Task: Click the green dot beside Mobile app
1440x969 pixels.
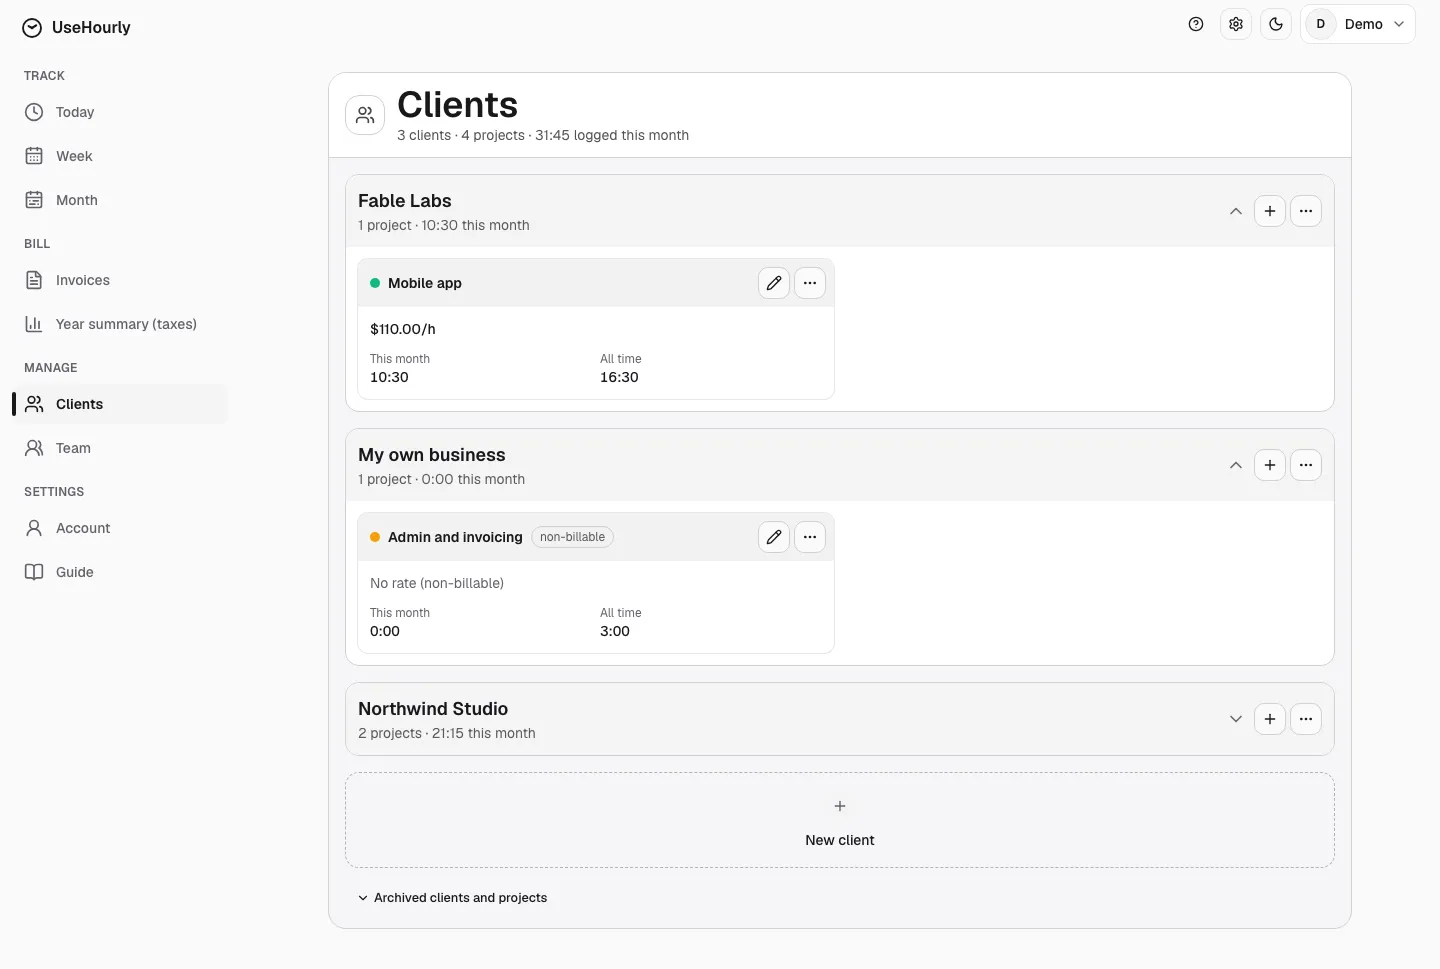Action: pyautogui.click(x=375, y=283)
